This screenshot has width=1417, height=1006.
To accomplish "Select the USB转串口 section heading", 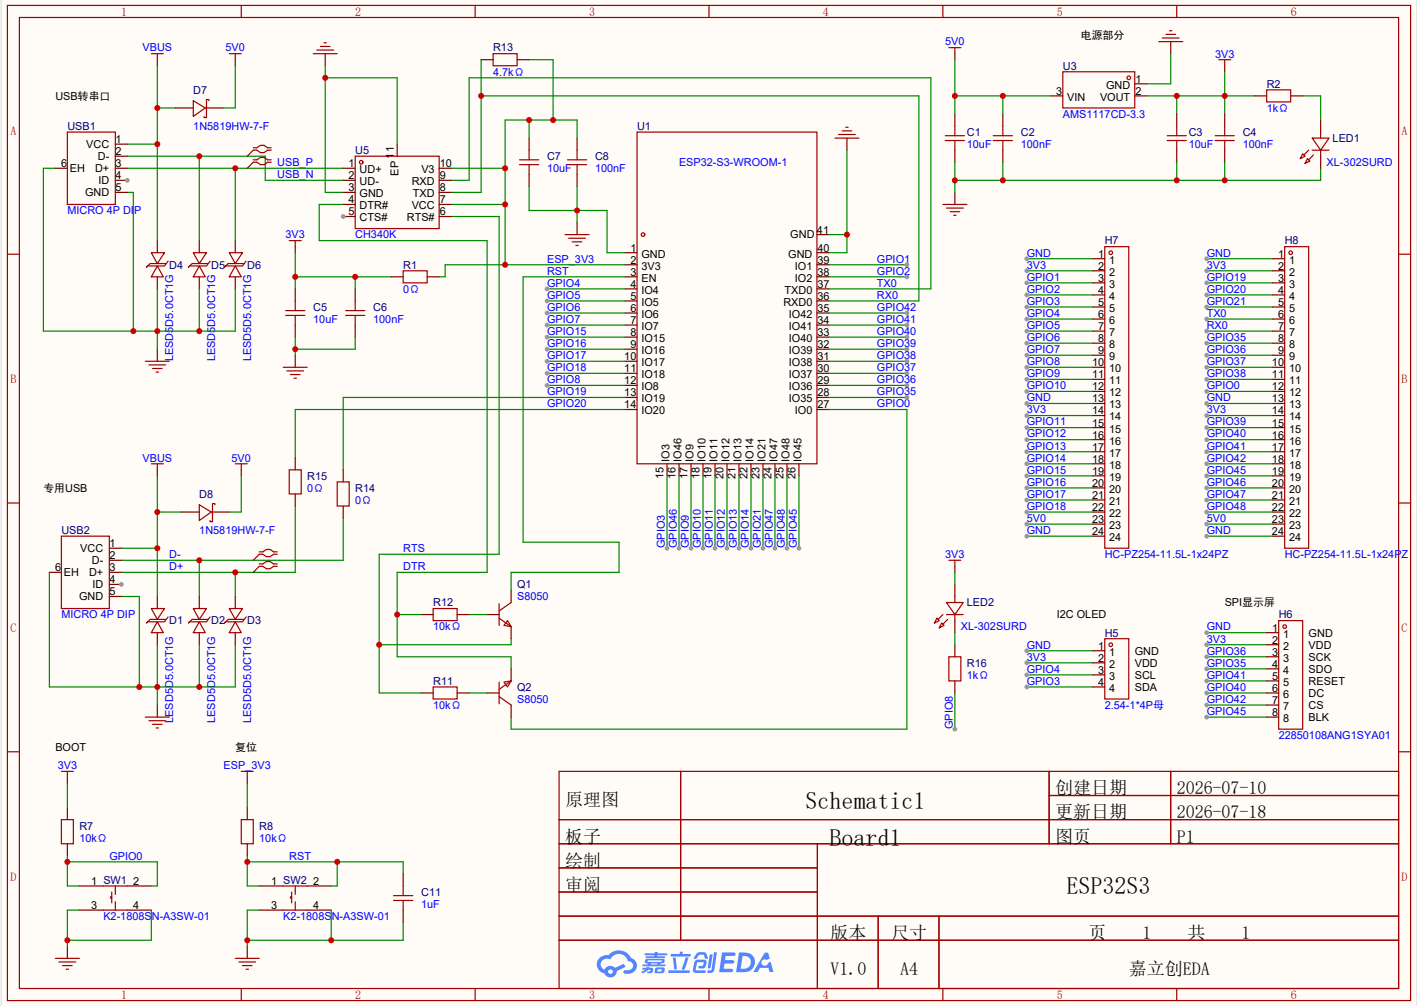I will point(82,96).
